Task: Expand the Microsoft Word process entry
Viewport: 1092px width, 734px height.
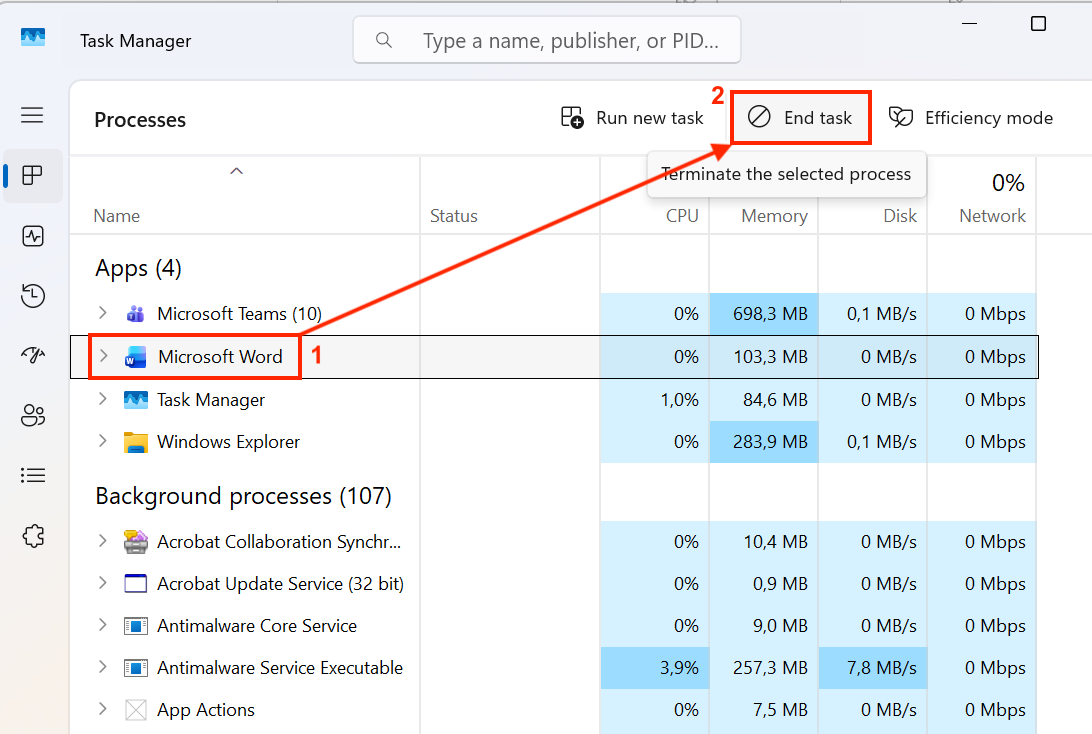Action: click(x=103, y=356)
